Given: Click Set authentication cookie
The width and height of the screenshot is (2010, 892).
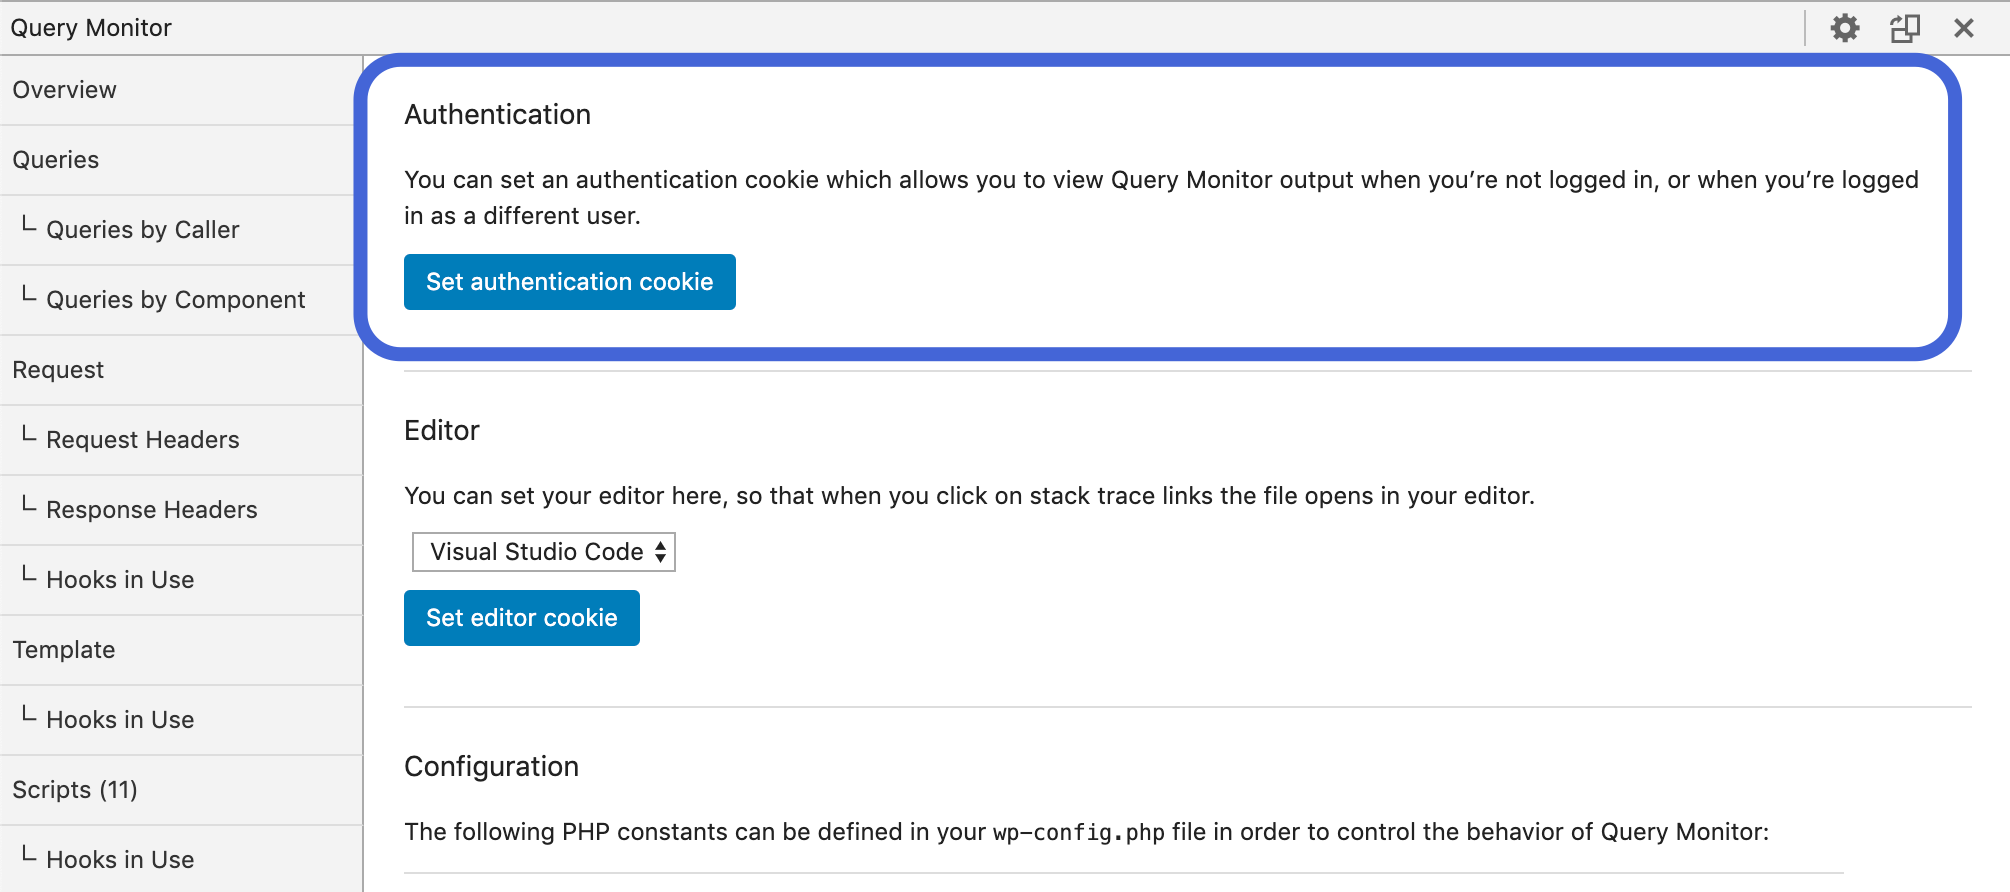Looking at the screenshot, I should pyautogui.click(x=569, y=282).
